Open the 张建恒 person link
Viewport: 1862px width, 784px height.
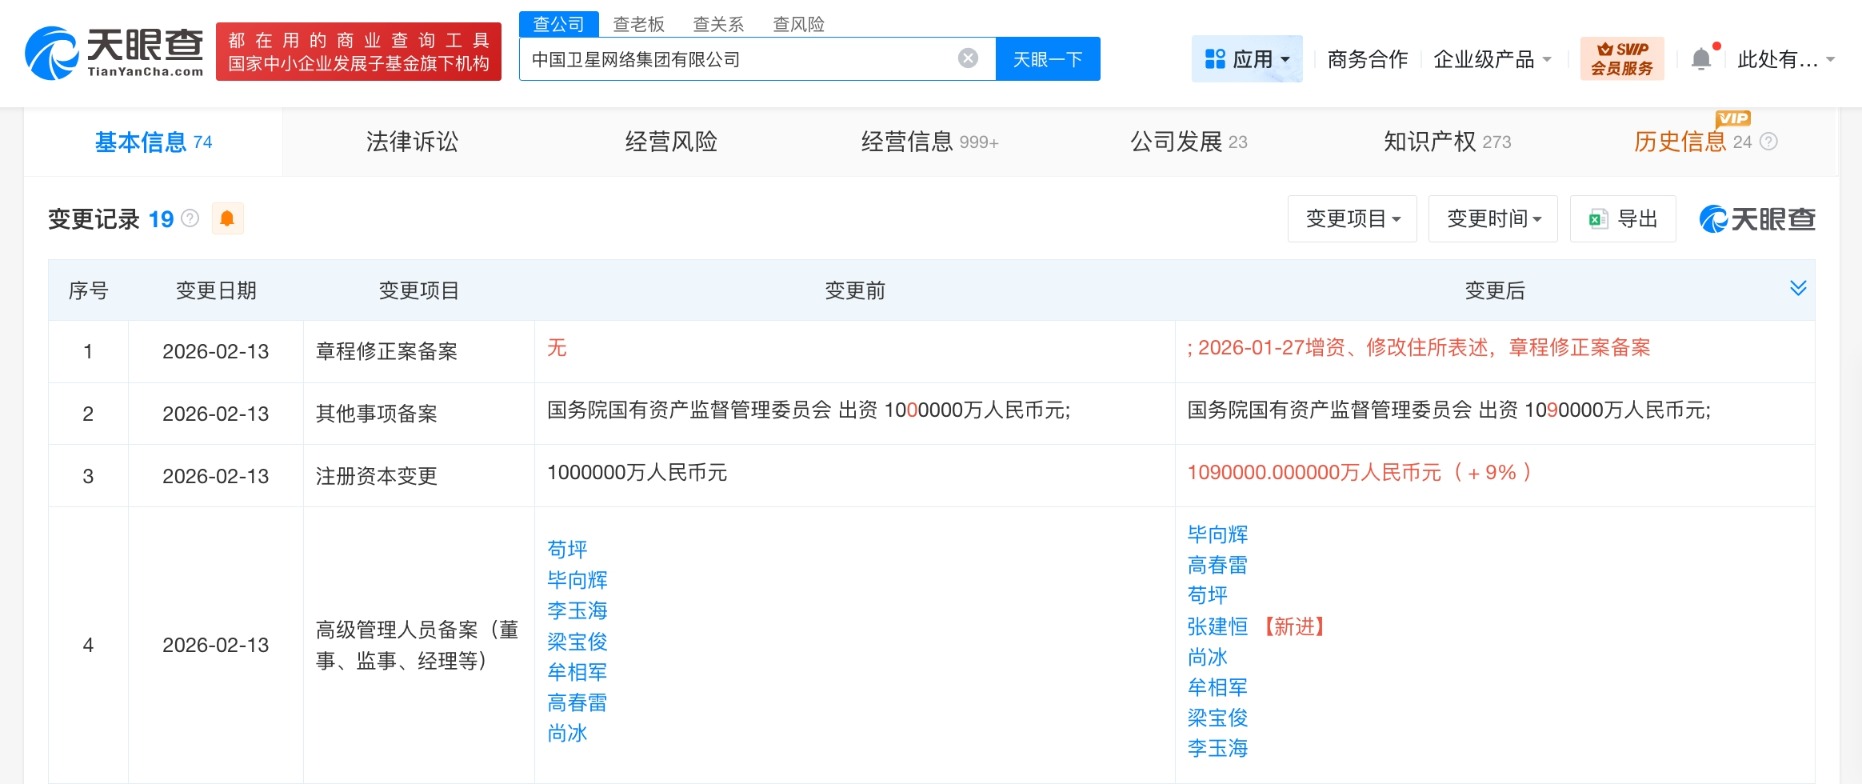click(x=1217, y=627)
